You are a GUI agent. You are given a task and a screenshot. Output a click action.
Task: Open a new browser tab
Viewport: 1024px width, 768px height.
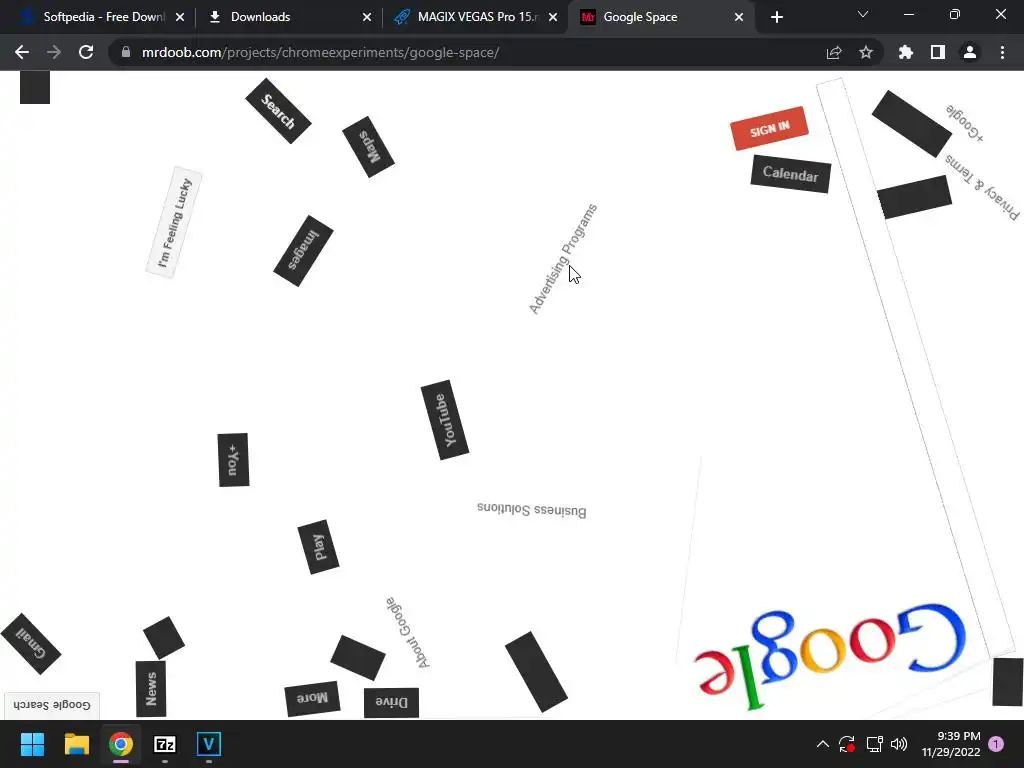[776, 17]
